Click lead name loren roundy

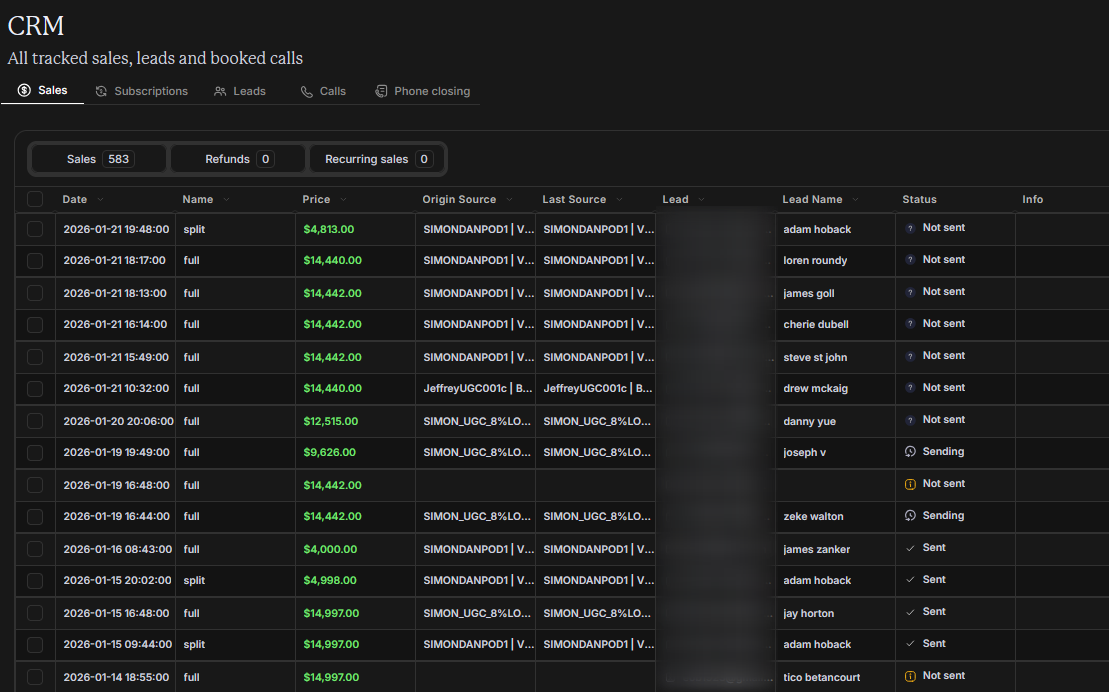(x=815, y=260)
